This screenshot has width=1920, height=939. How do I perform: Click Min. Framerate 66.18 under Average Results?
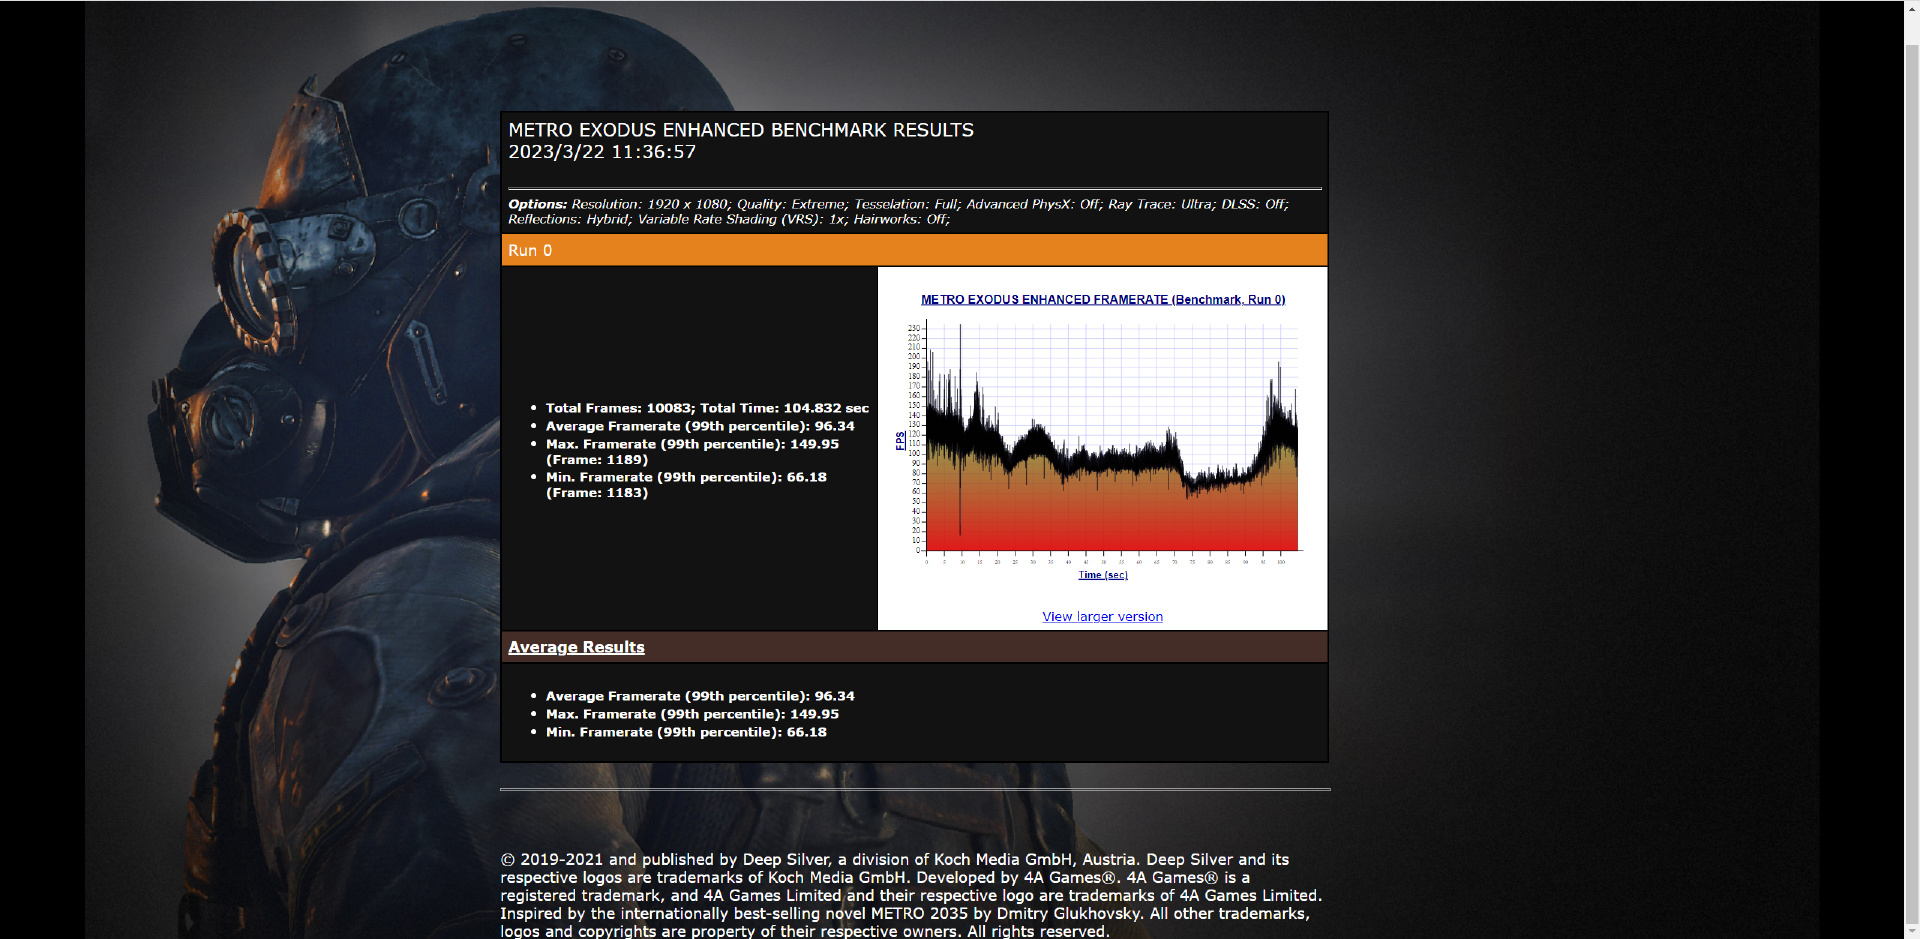tap(686, 732)
